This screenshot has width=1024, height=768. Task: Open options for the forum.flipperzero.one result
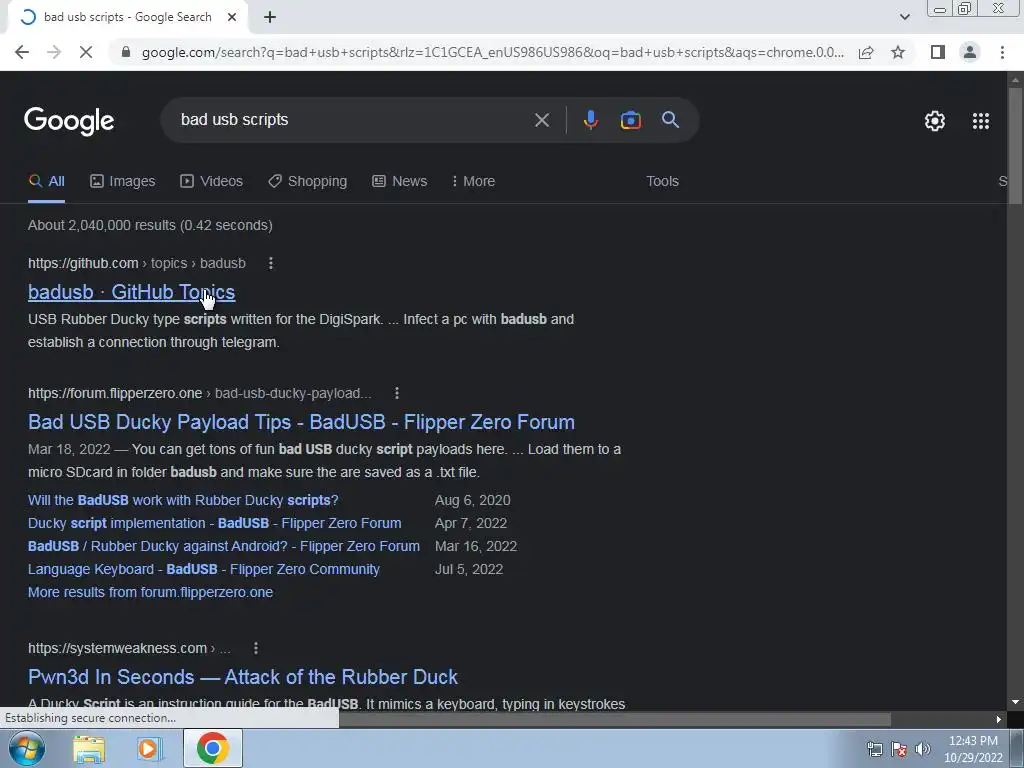[396, 393]
